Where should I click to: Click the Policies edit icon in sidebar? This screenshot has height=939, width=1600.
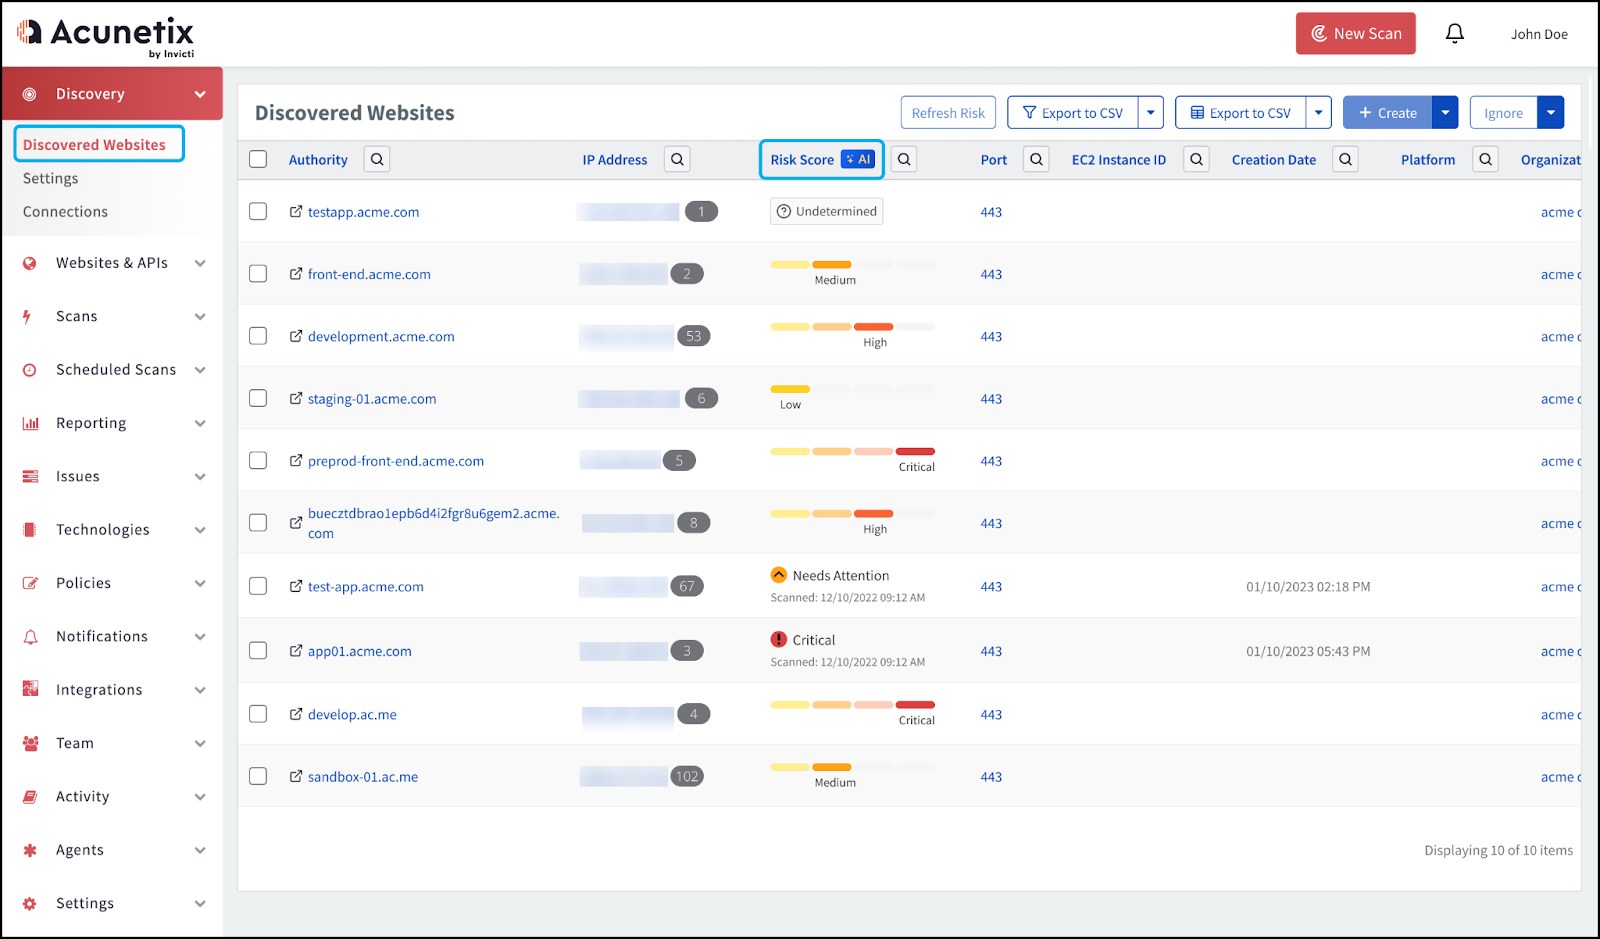tap(31, 583)
